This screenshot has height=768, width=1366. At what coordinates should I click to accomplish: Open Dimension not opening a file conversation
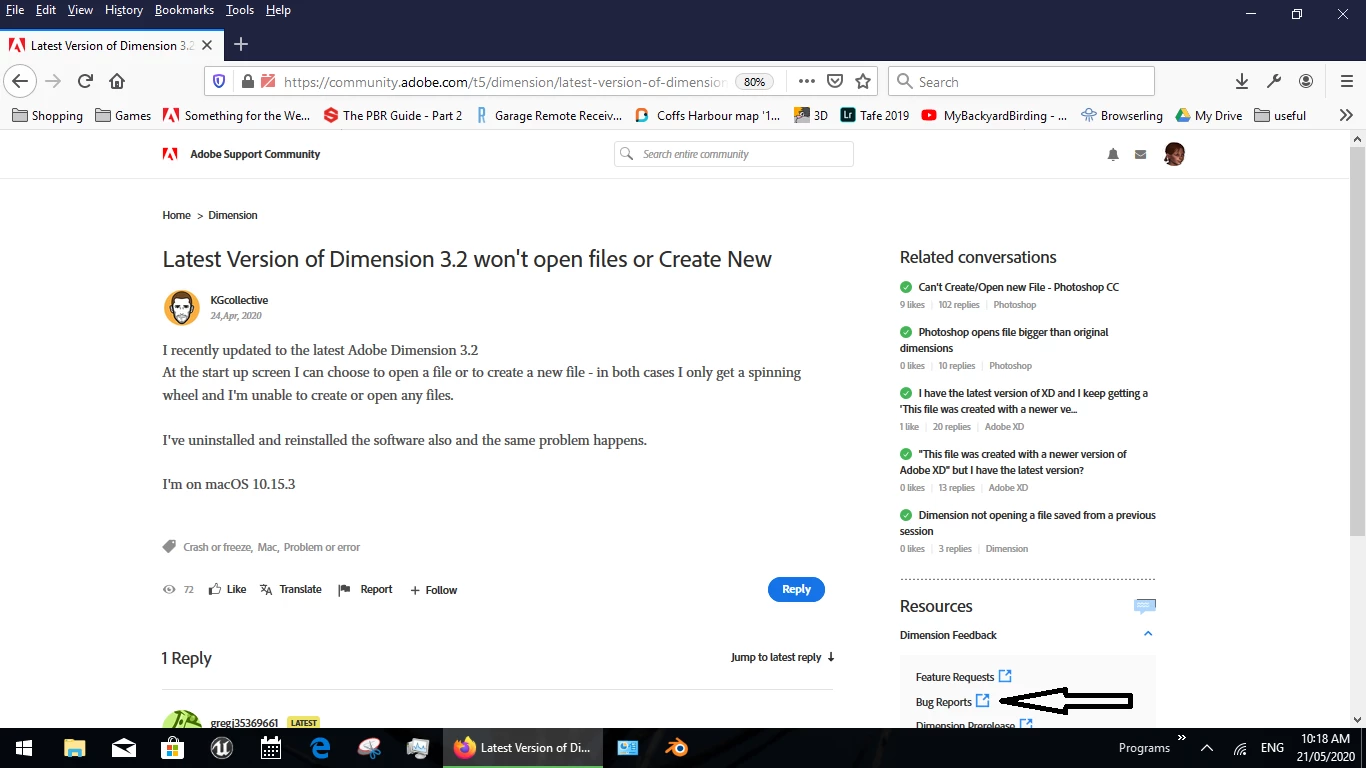tap(1027, 523)
